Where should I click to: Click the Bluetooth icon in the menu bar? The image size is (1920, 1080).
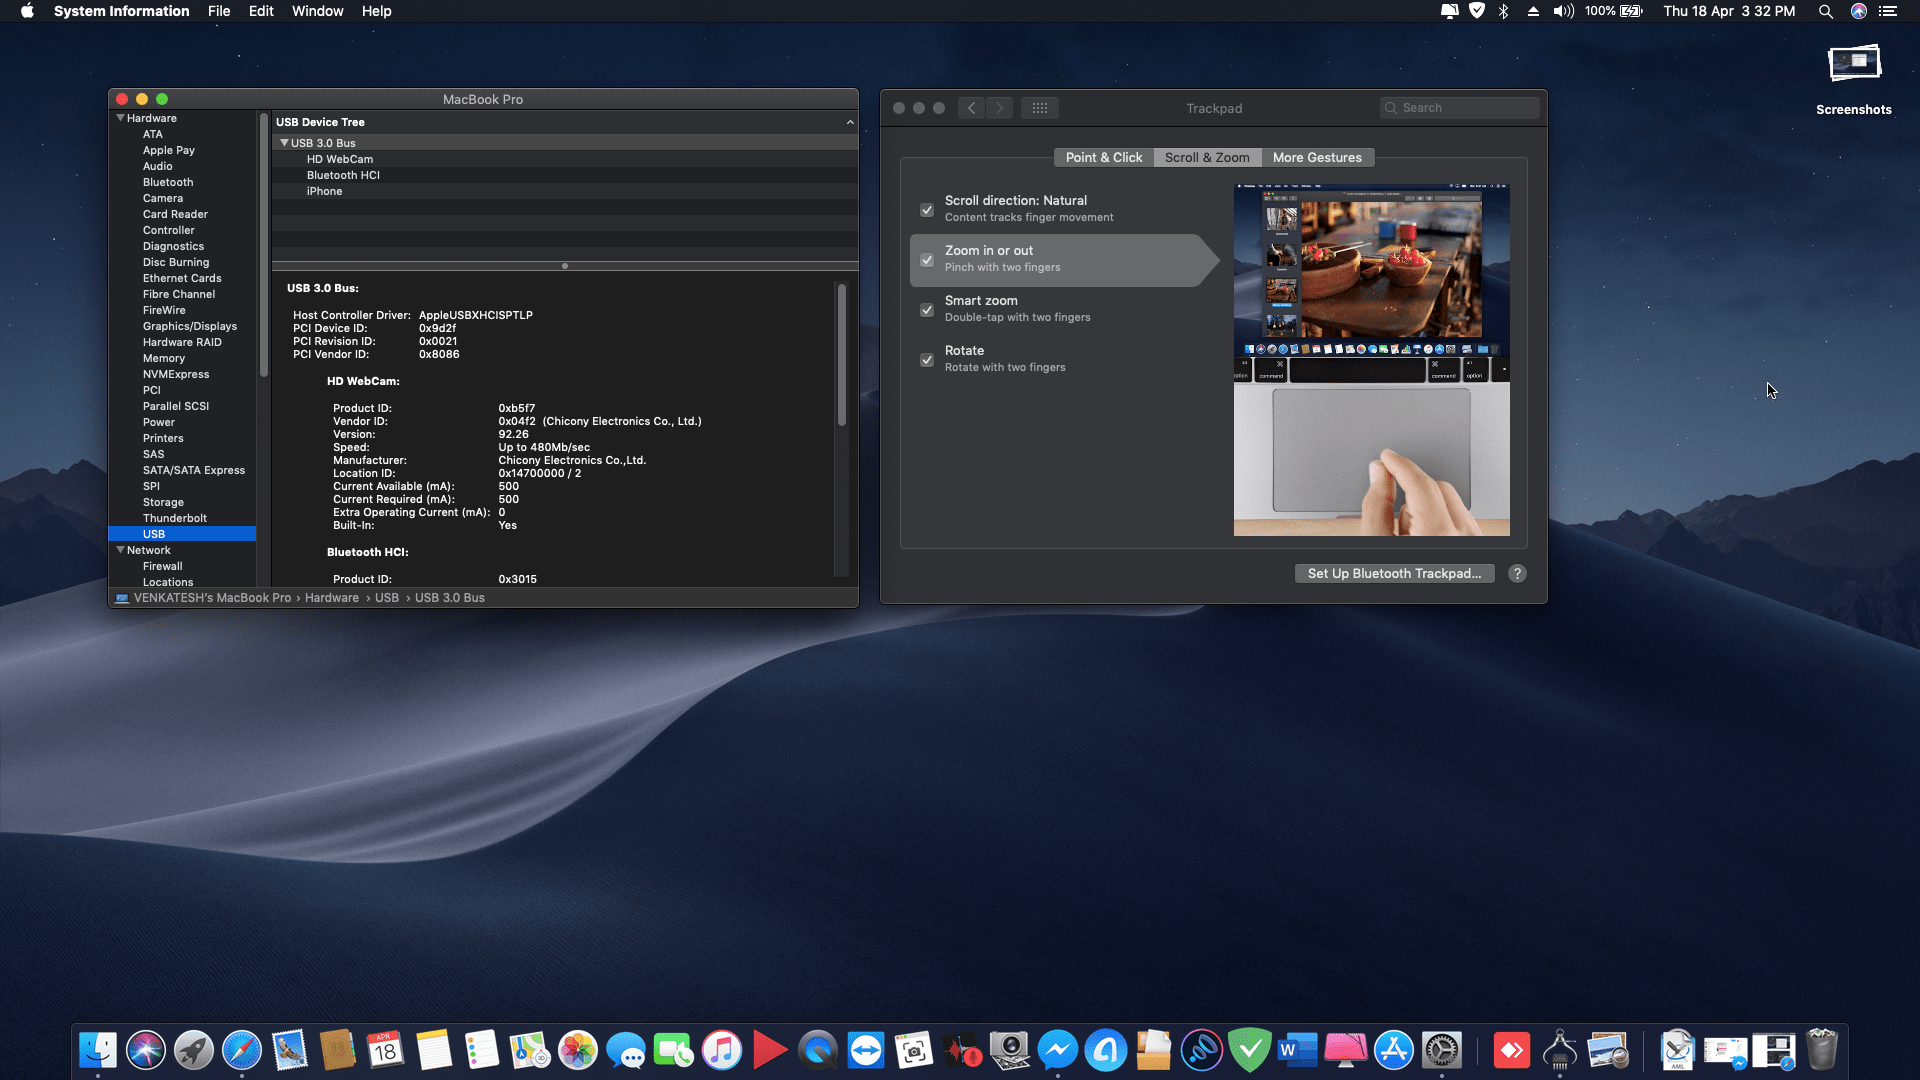tap(1503, 11)
